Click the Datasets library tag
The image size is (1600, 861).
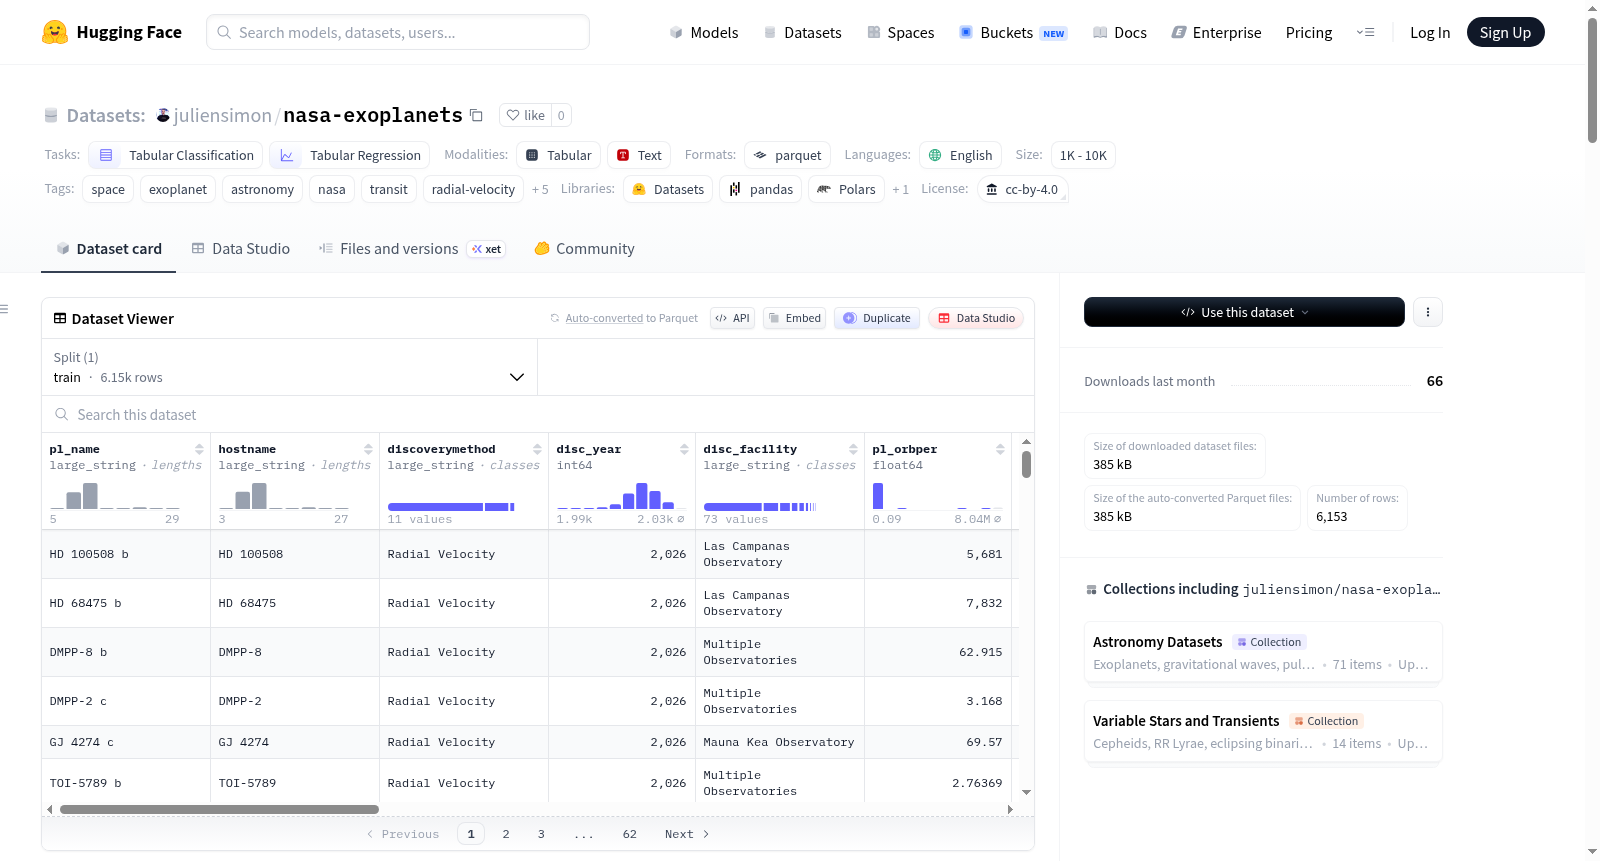coord(668,189)
